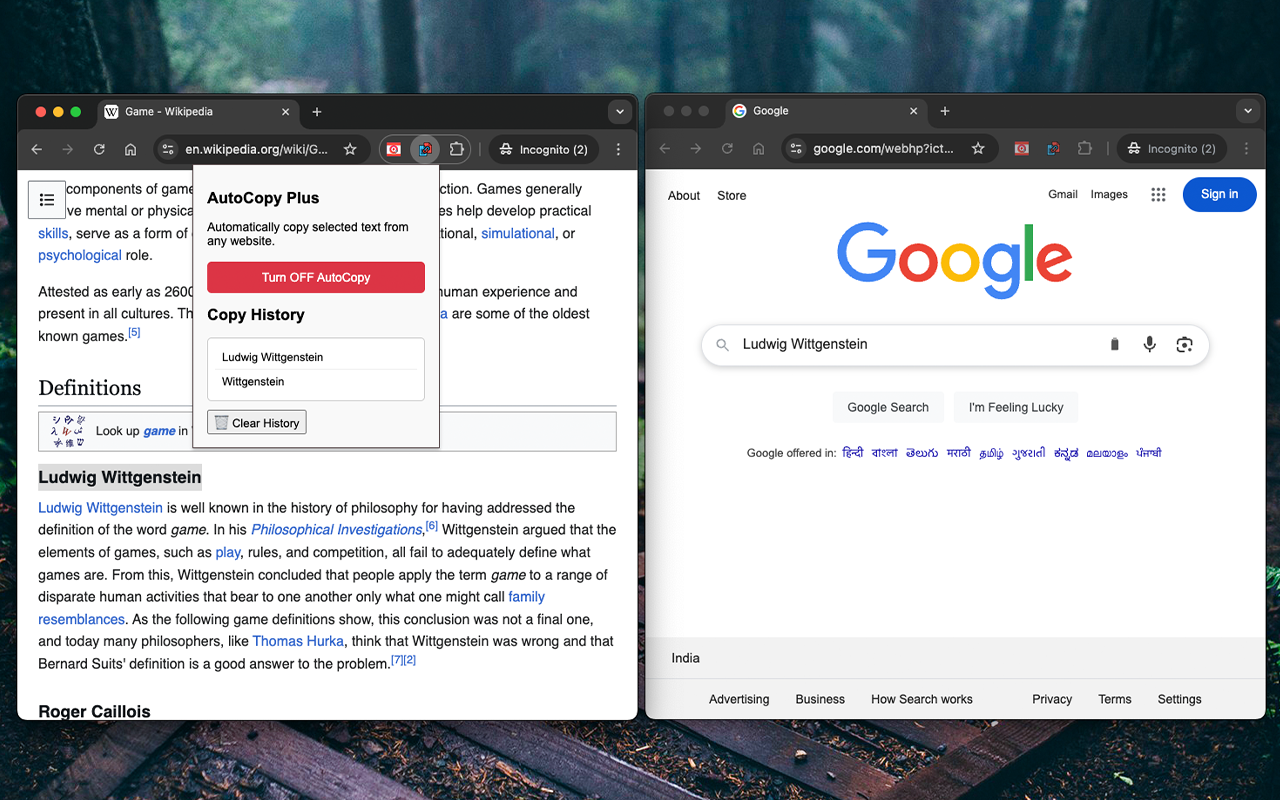The image size is (1280, 800).
Task: Click the AutoCopy extension icon in Google window
Action: [x=1053, y=149]
